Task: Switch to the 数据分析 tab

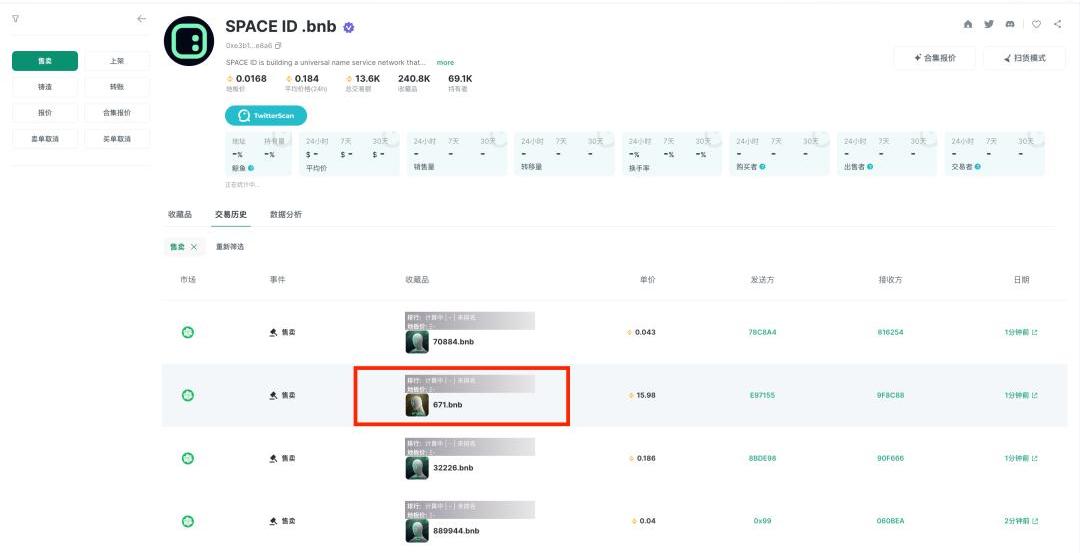Action: coord(285,215)
